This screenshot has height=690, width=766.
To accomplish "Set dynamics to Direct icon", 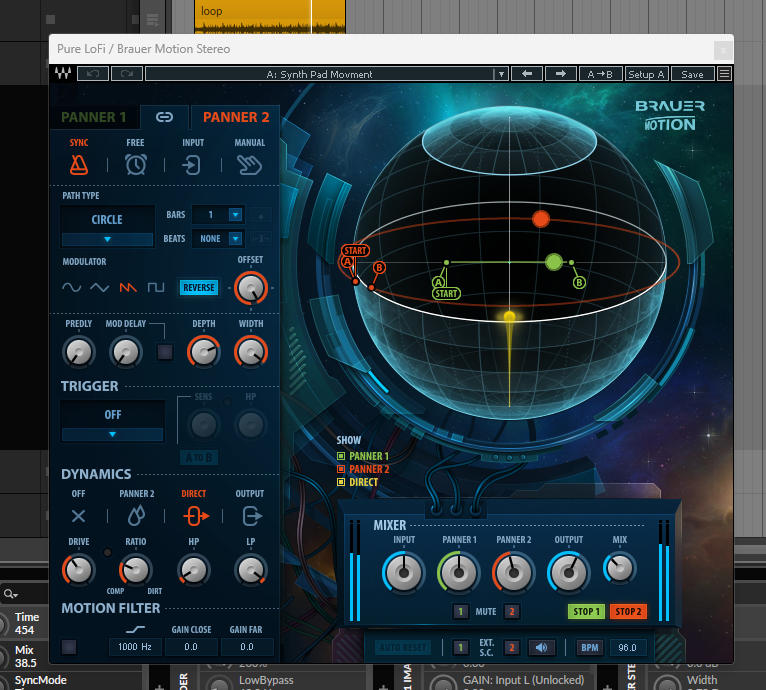I will click(x=195, y=516).
